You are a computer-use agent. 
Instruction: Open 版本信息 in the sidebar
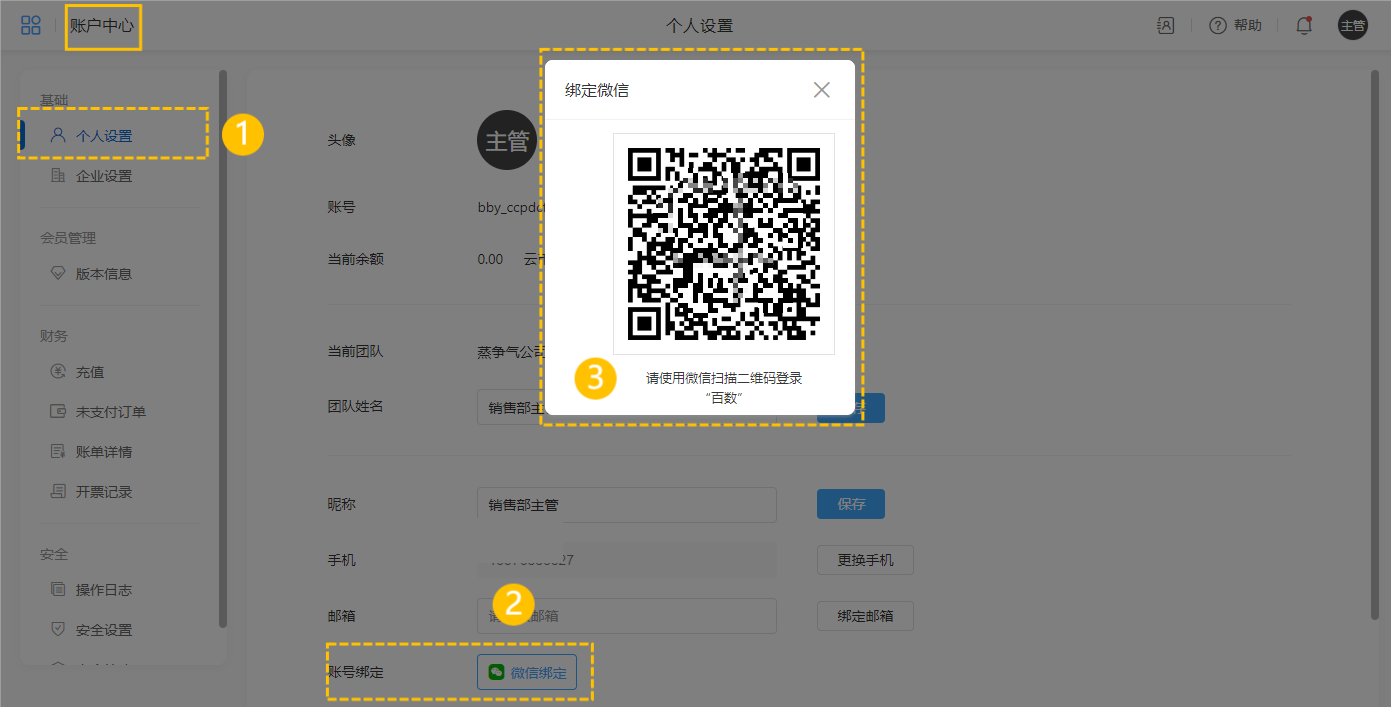(103, 274)
